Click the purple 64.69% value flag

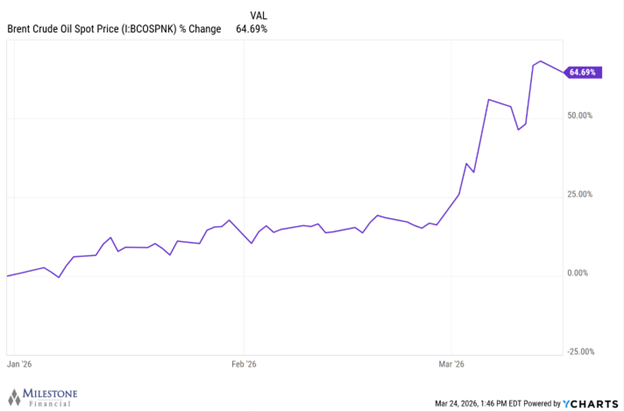pyautogui.click(x=582, y=72)
